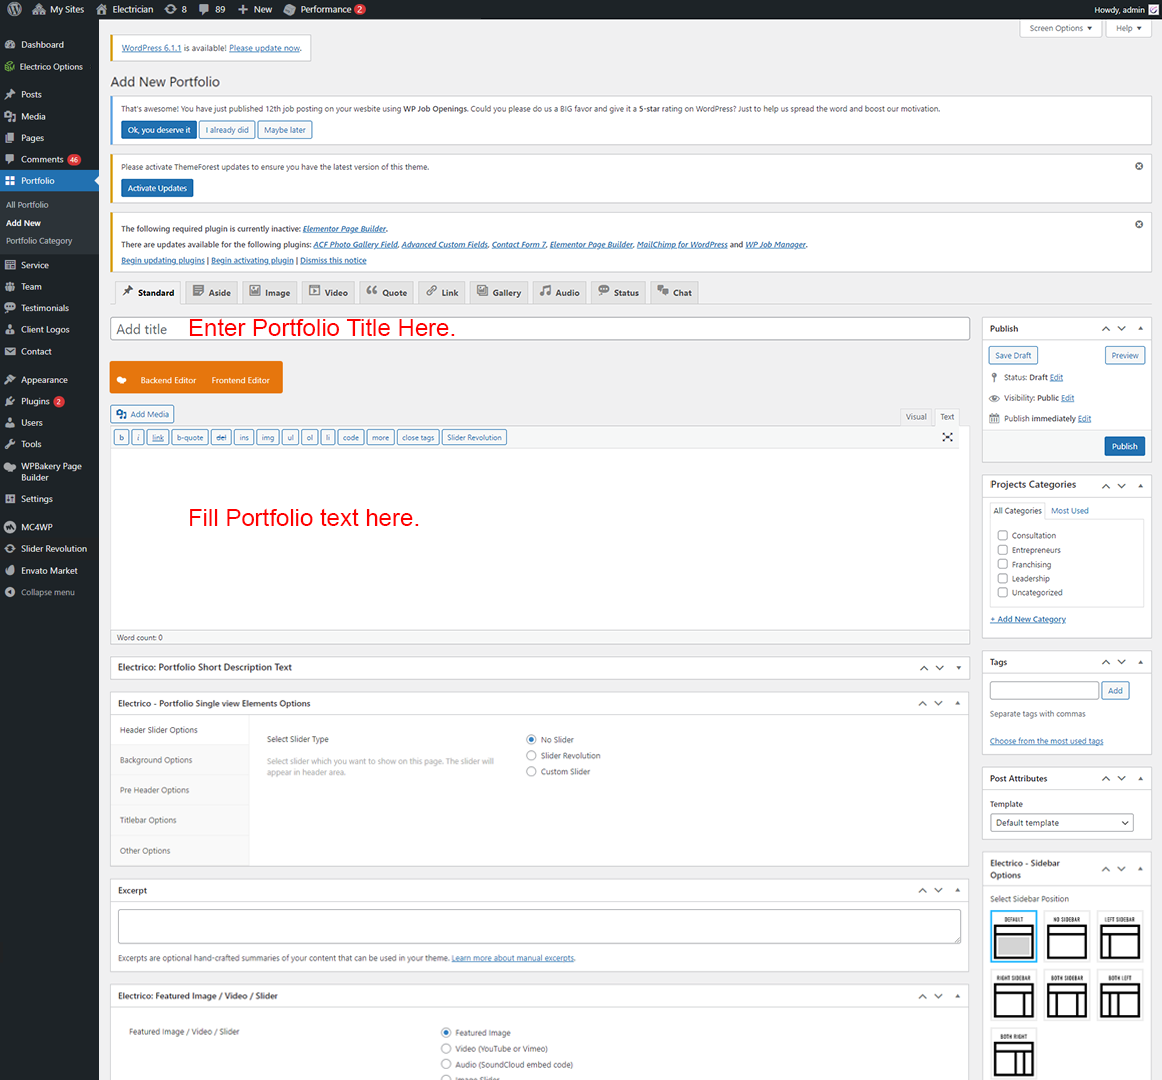The width and height of the screenshot is (1162, 1080).
Task: Switch to the Visual editor tab
Action: (916, 417)
